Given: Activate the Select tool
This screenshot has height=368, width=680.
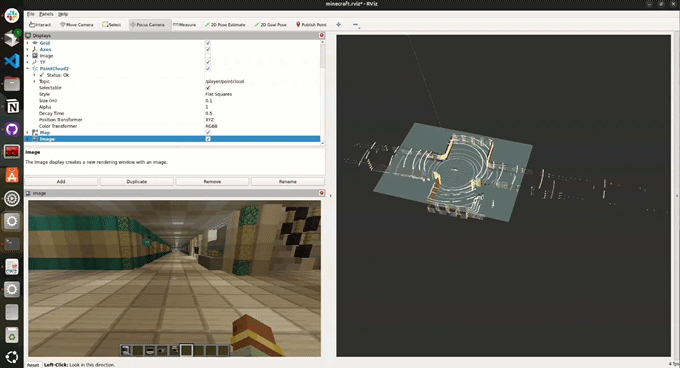Looking at the screenshot, I should [x=112, y=25].
